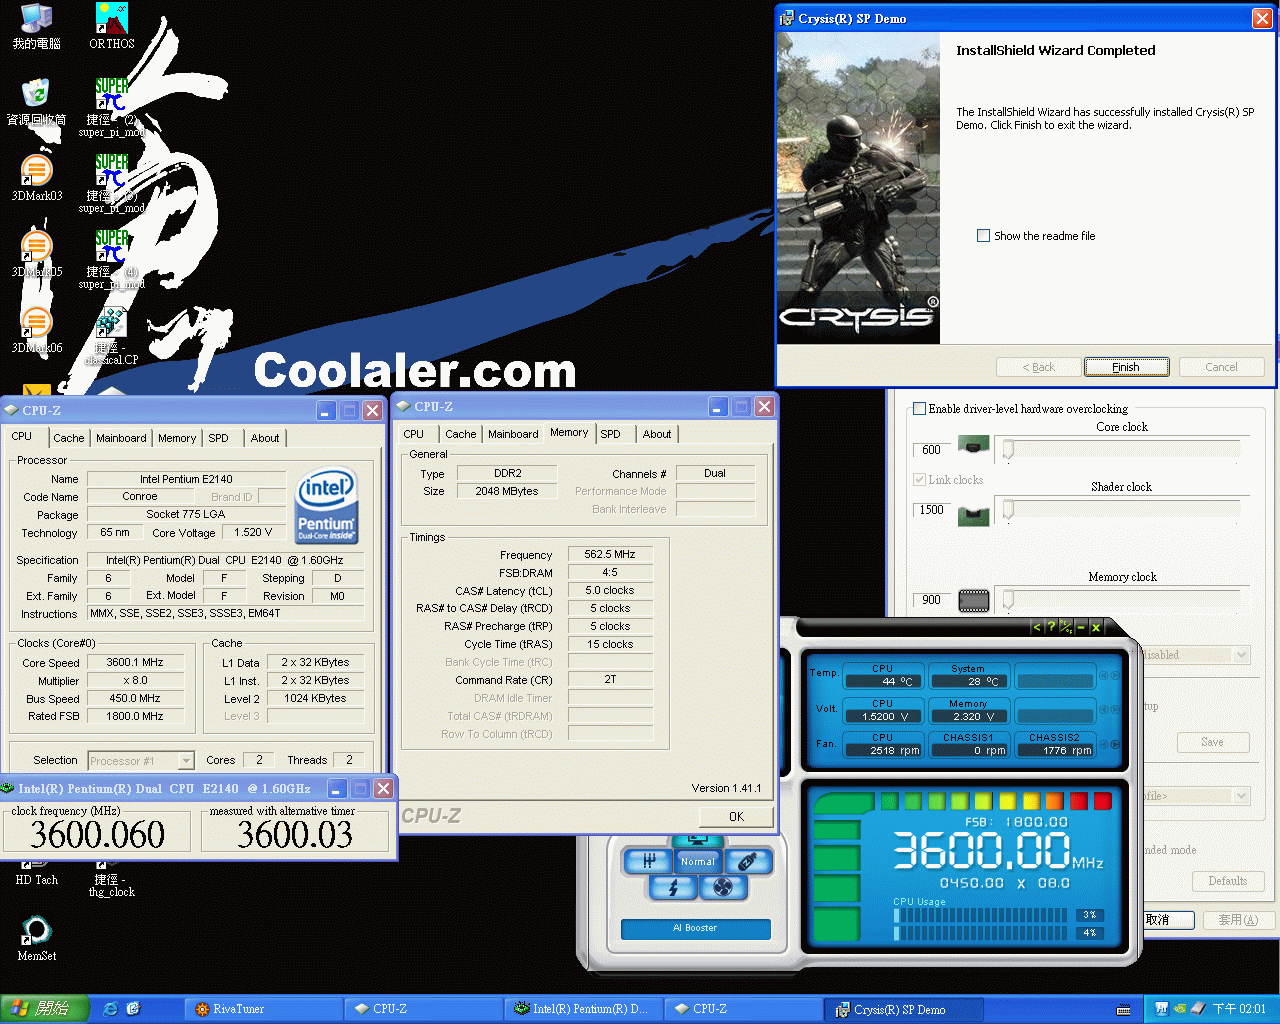Click the Back button in Crysis installer

pyautogui.click(x=1039, y=367)
